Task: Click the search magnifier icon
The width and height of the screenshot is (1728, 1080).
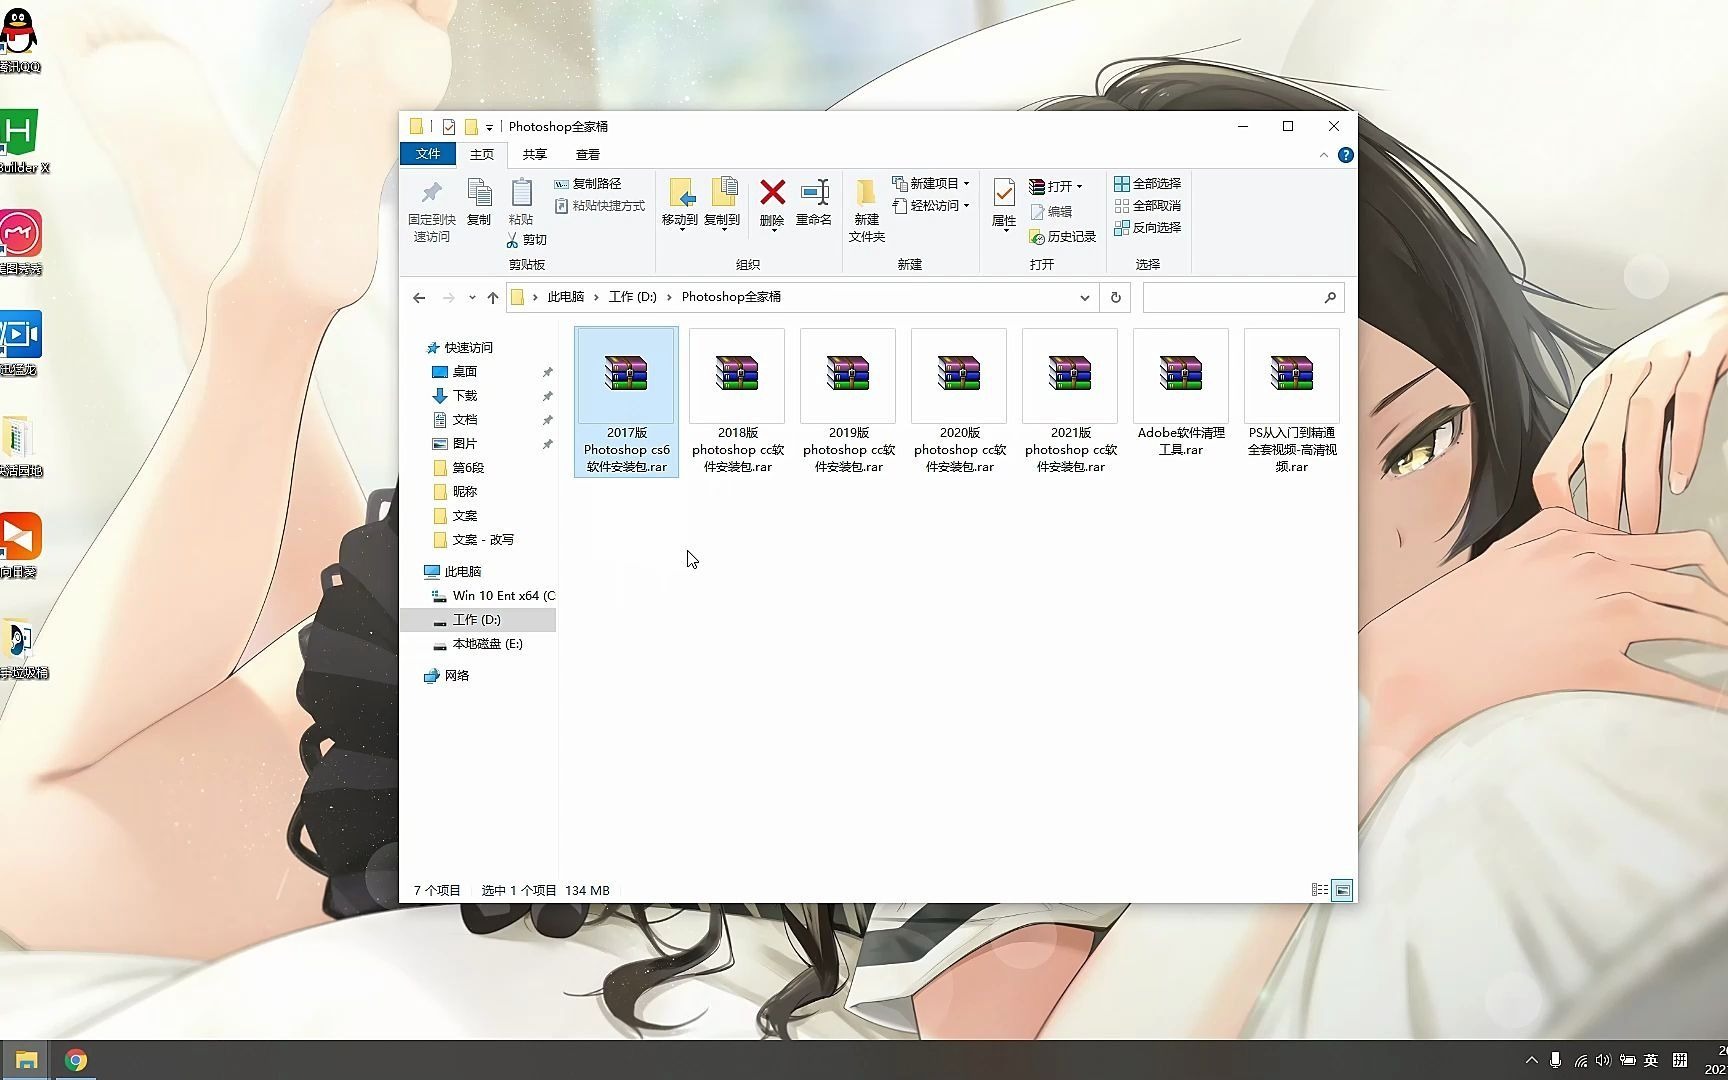Action: [x=1330, y=298]
